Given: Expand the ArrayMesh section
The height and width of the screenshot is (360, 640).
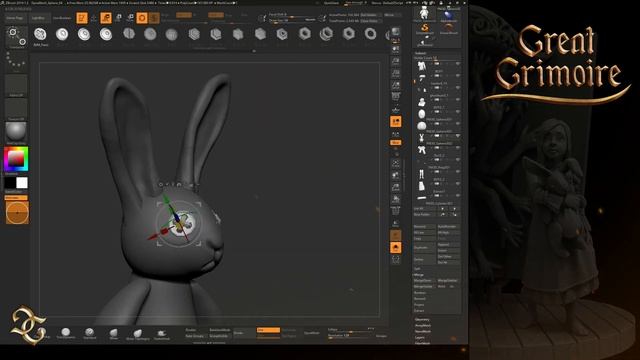Looking at the screenshot, I should (x=422, y=326).
